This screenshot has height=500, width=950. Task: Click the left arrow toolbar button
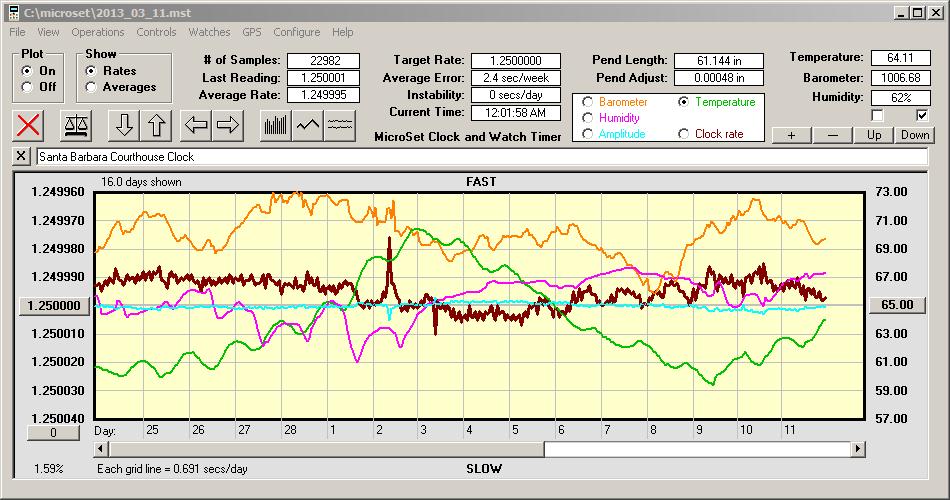coord(195,125)
